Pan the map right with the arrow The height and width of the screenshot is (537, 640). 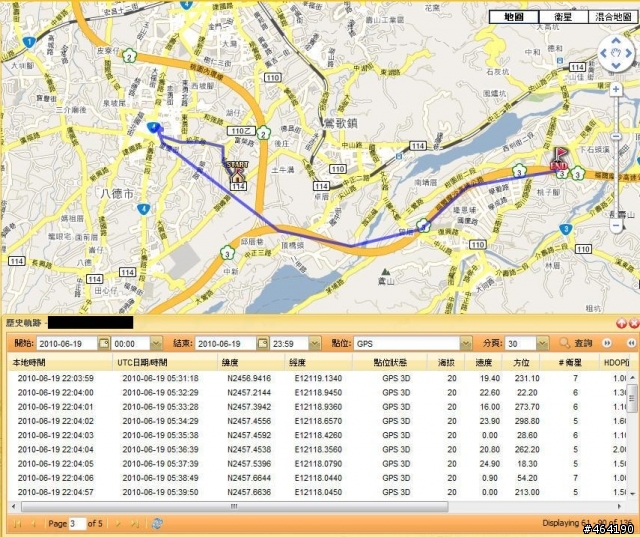629,53
